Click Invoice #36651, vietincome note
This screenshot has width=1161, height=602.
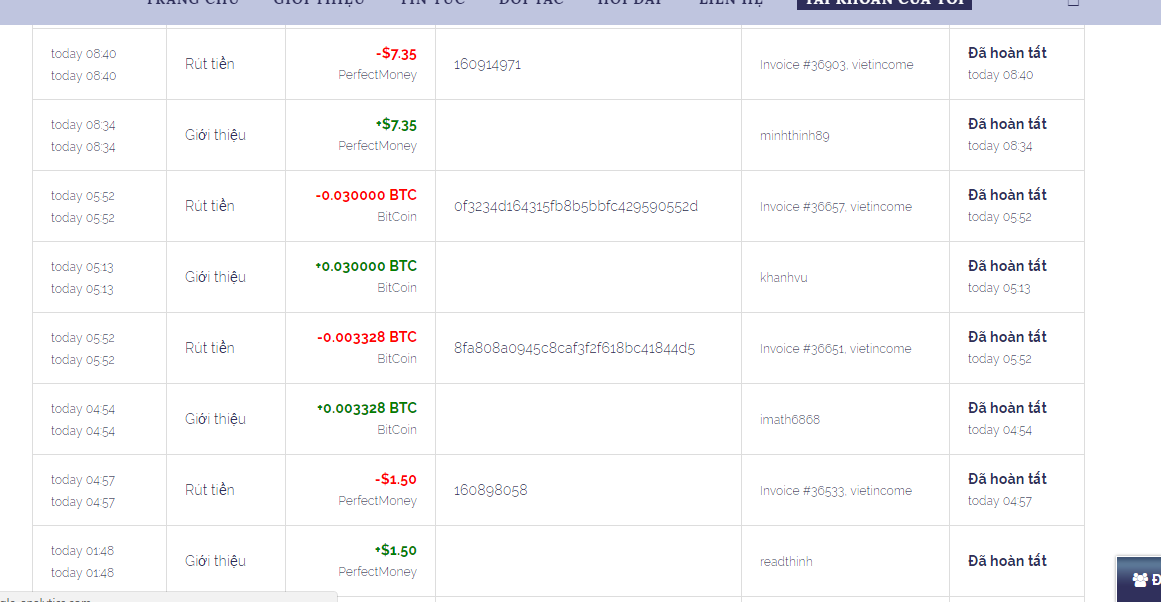(x=835, y=349)
